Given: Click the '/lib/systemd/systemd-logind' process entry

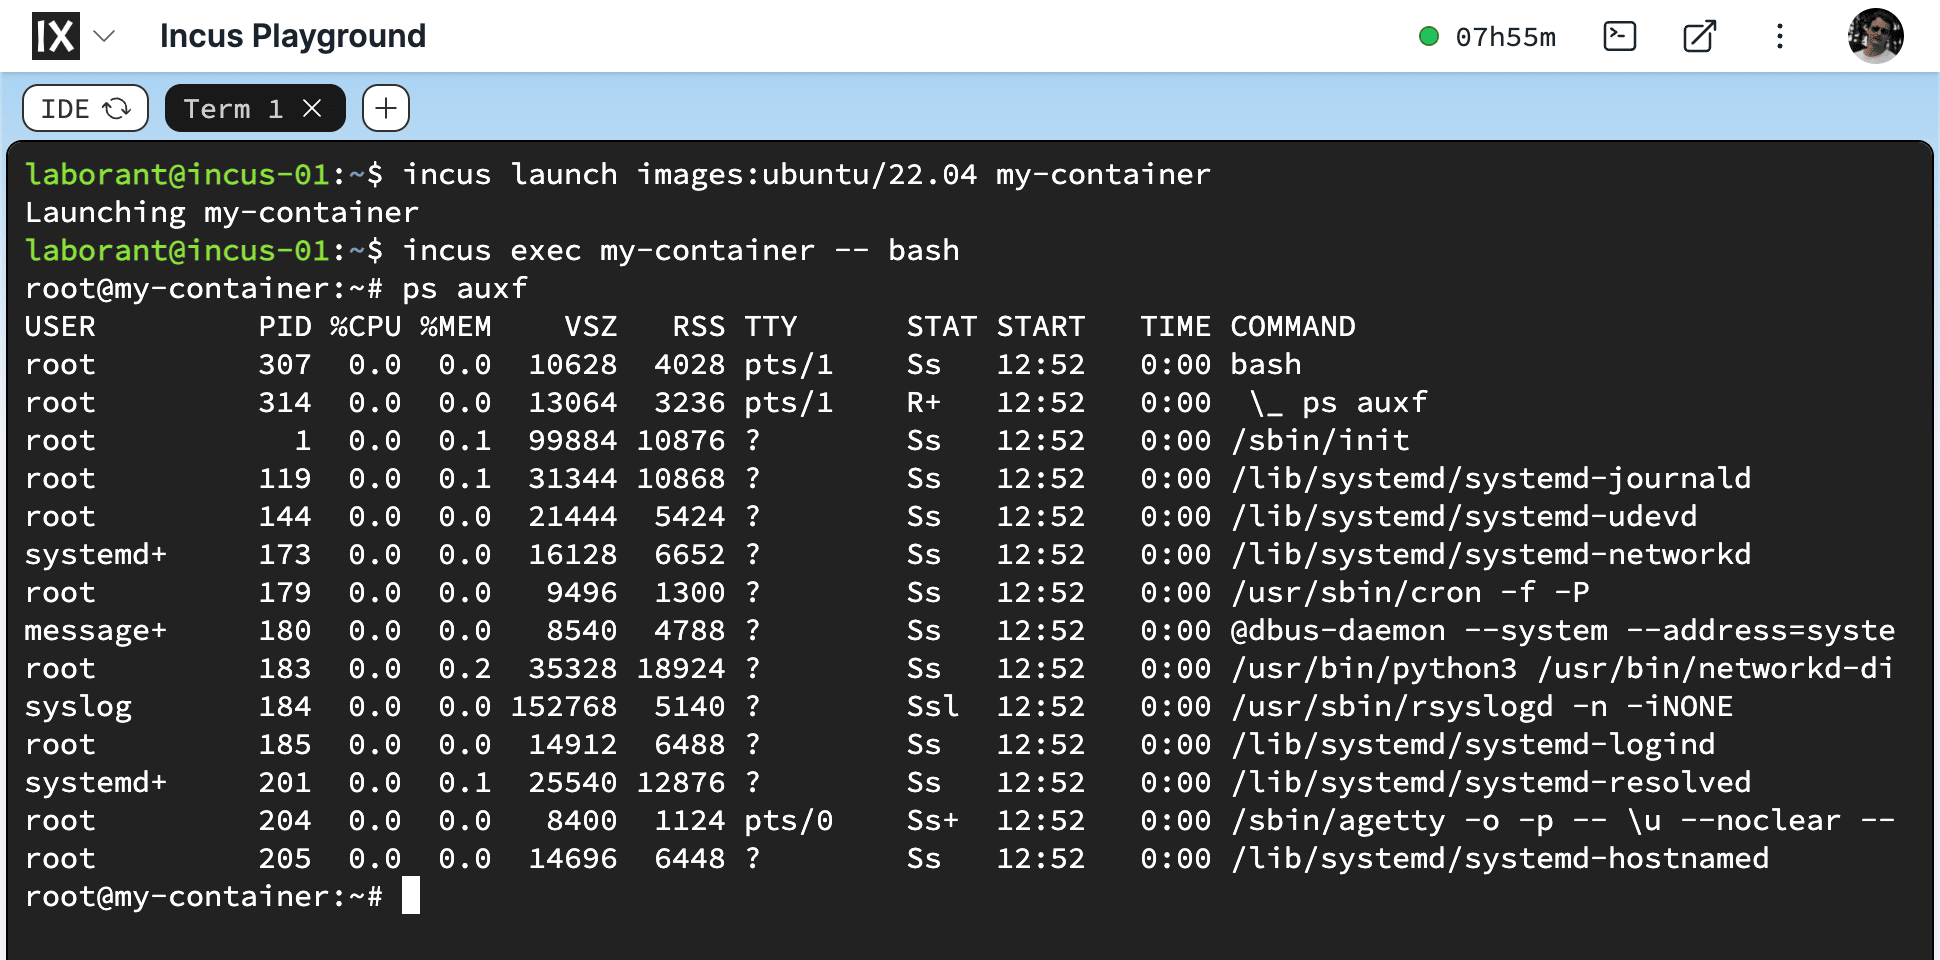Looking at the screenshot, I should pyautogui.click(x=1473, y=744).
